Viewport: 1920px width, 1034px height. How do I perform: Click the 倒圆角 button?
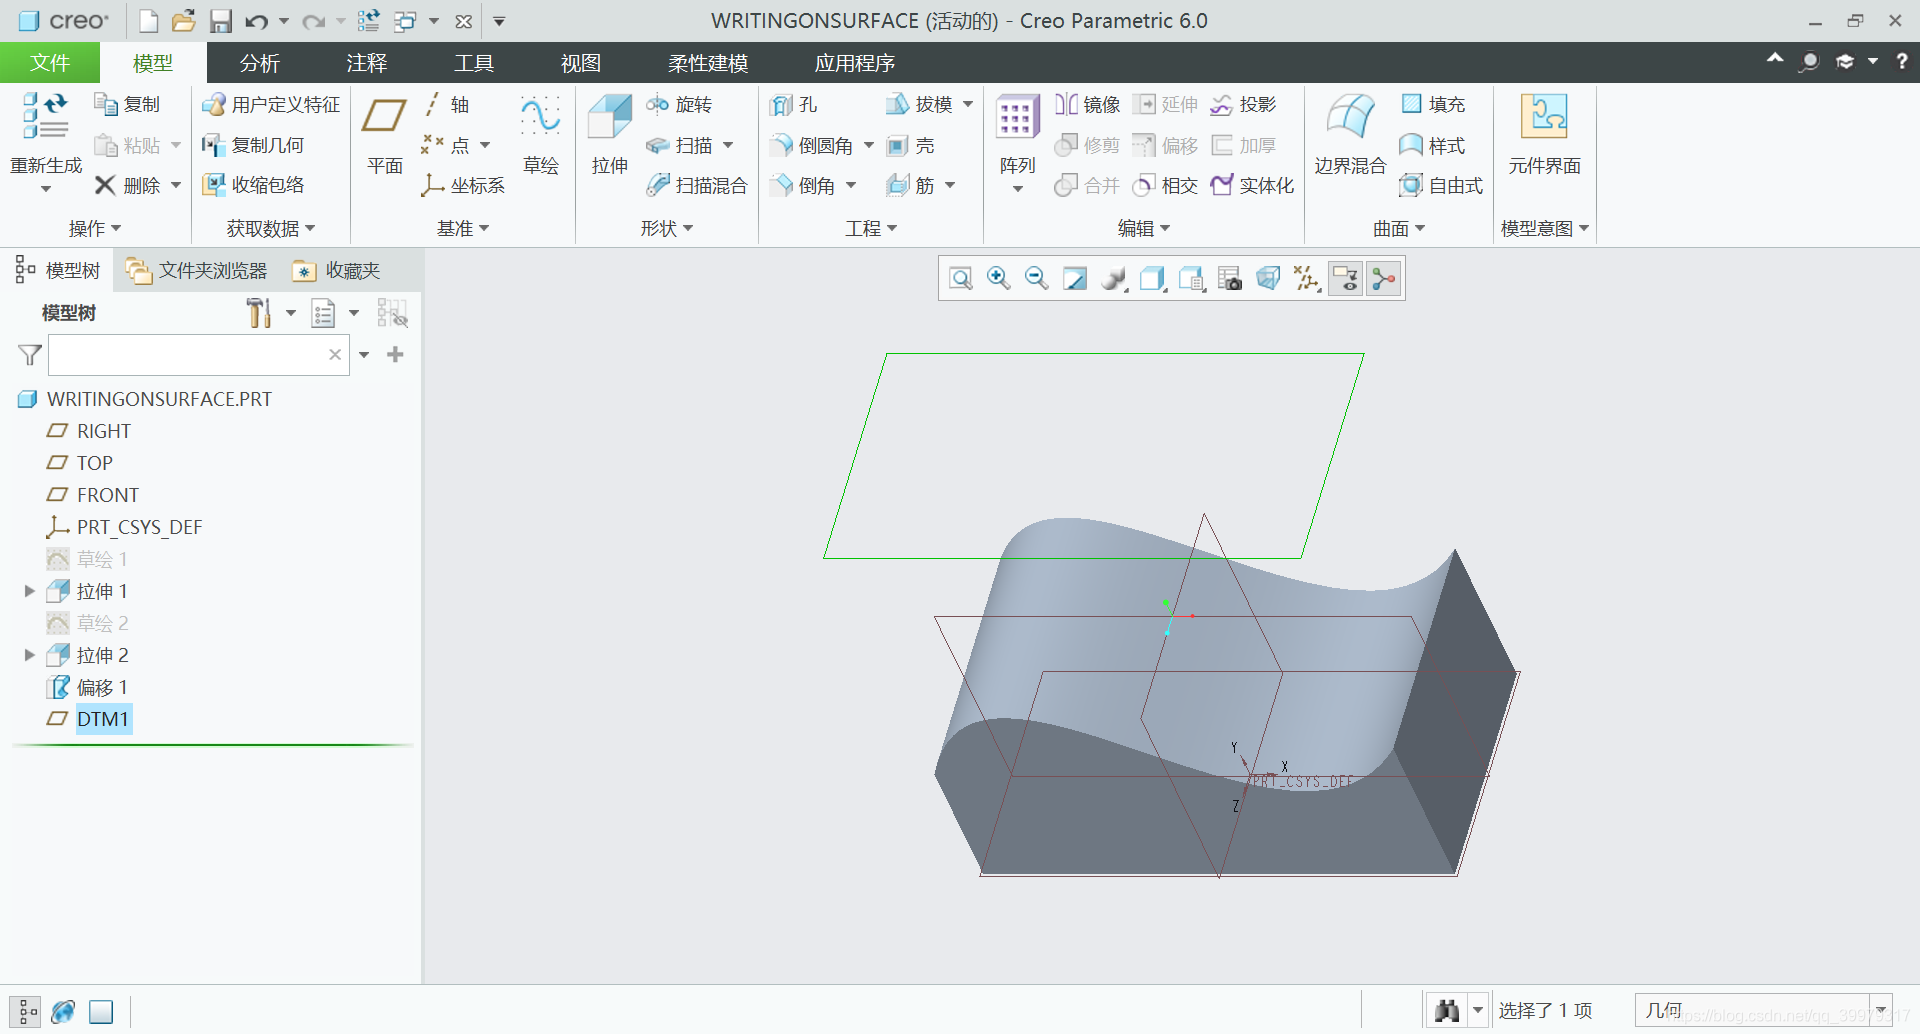(x=812, y=146)
